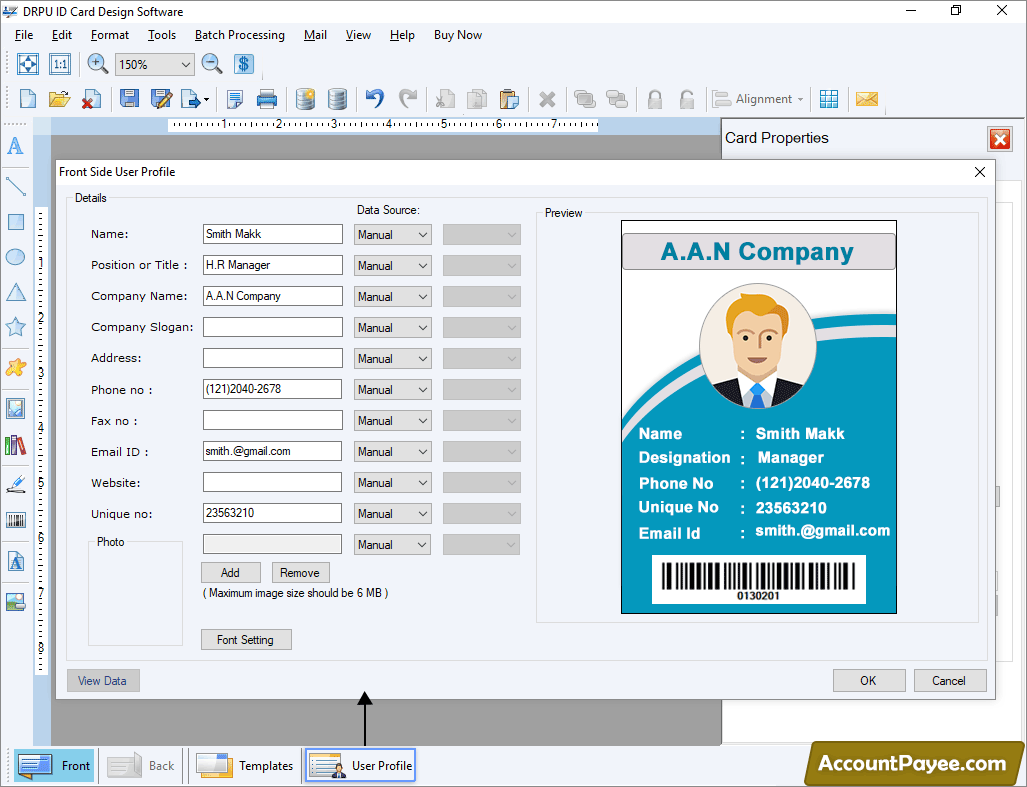The image size is (1027, 787).
Task: Click the Add photo button
Action: [x=231, y=573]
